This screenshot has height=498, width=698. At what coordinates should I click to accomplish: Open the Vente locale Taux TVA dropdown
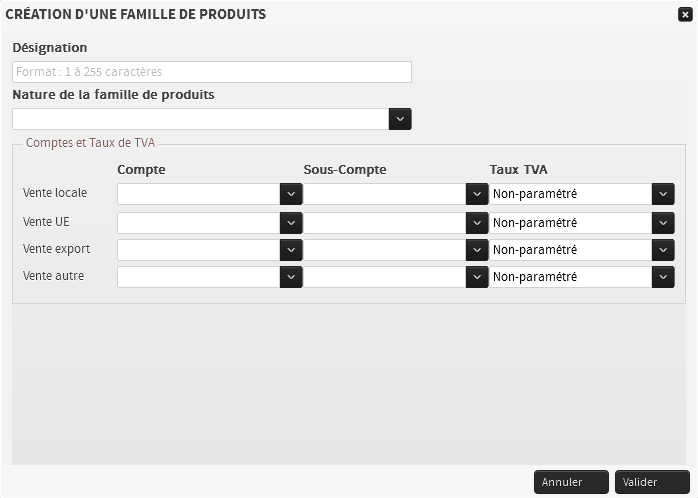[663, 194]
